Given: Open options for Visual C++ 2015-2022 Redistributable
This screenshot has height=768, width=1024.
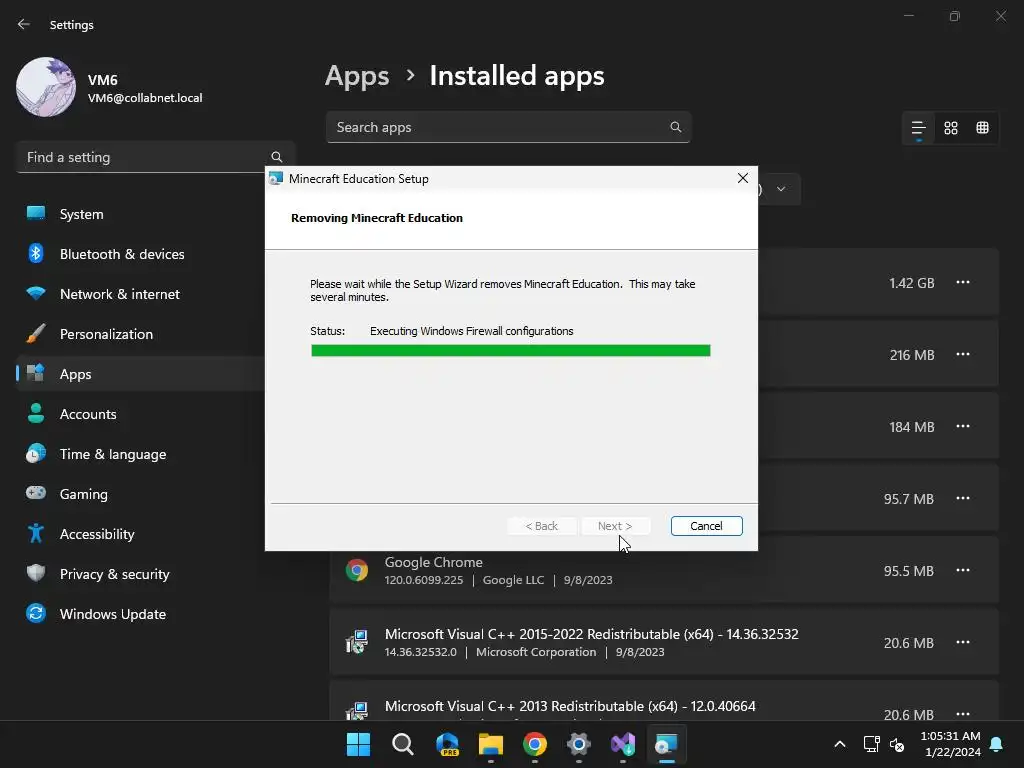Looking at the screenshot, I should click(x=963, y=642).
